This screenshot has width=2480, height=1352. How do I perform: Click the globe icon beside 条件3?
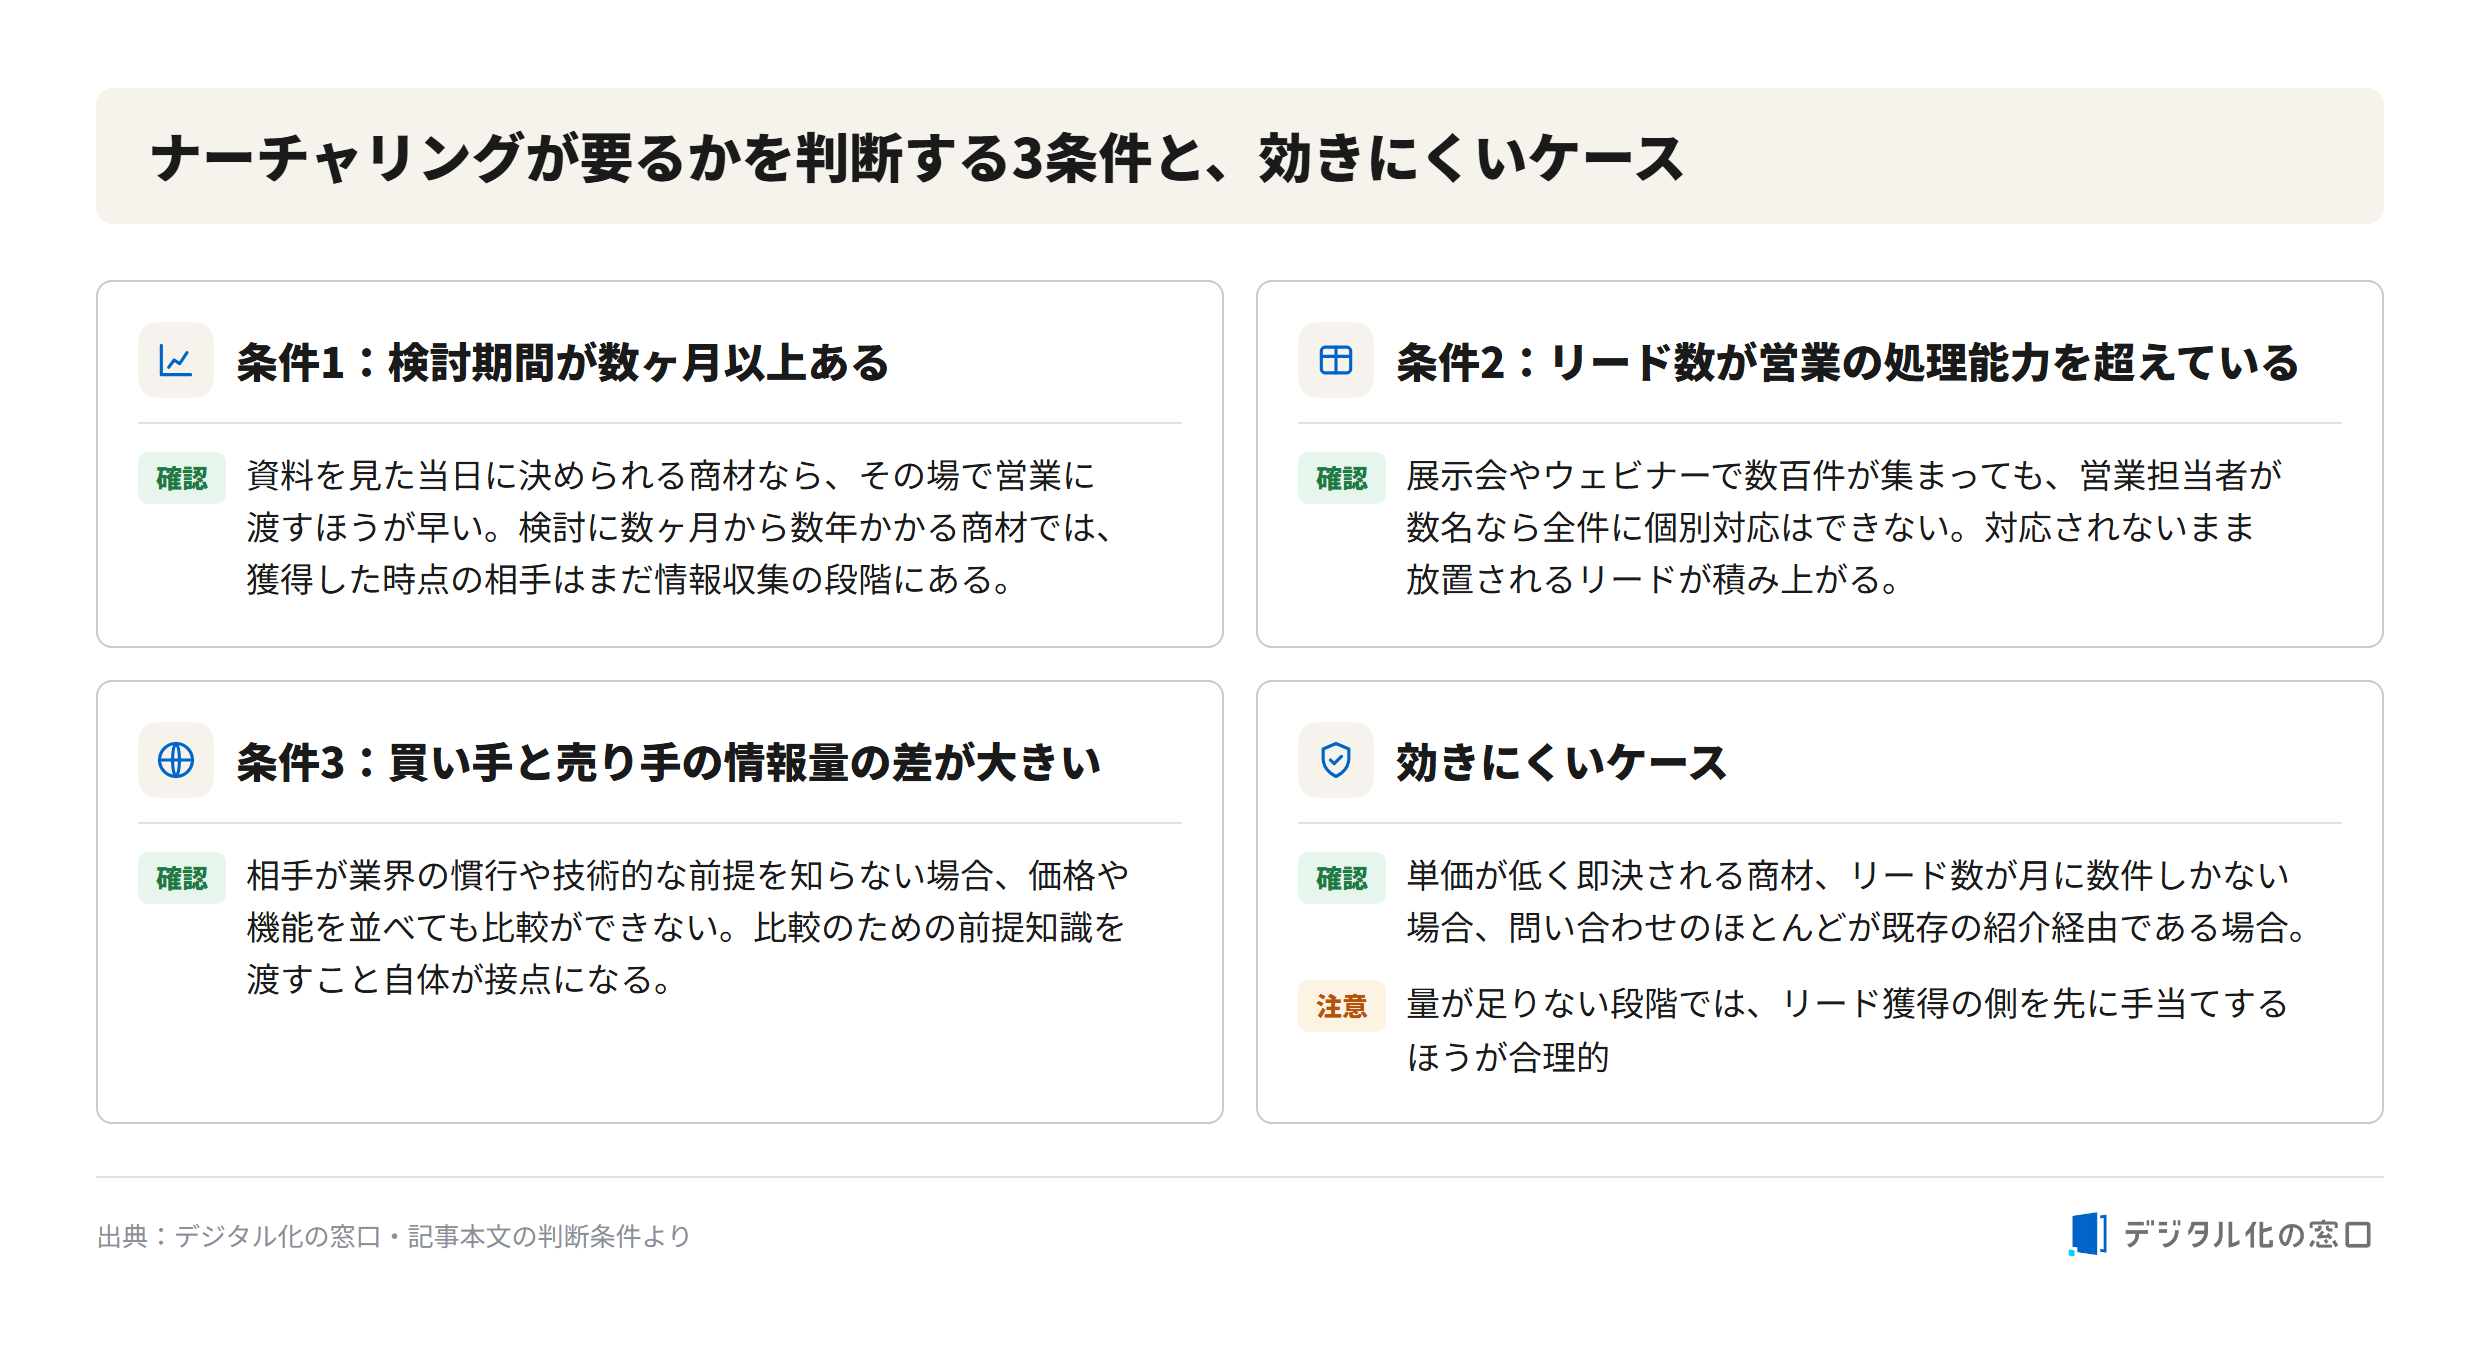pos(176,760)
